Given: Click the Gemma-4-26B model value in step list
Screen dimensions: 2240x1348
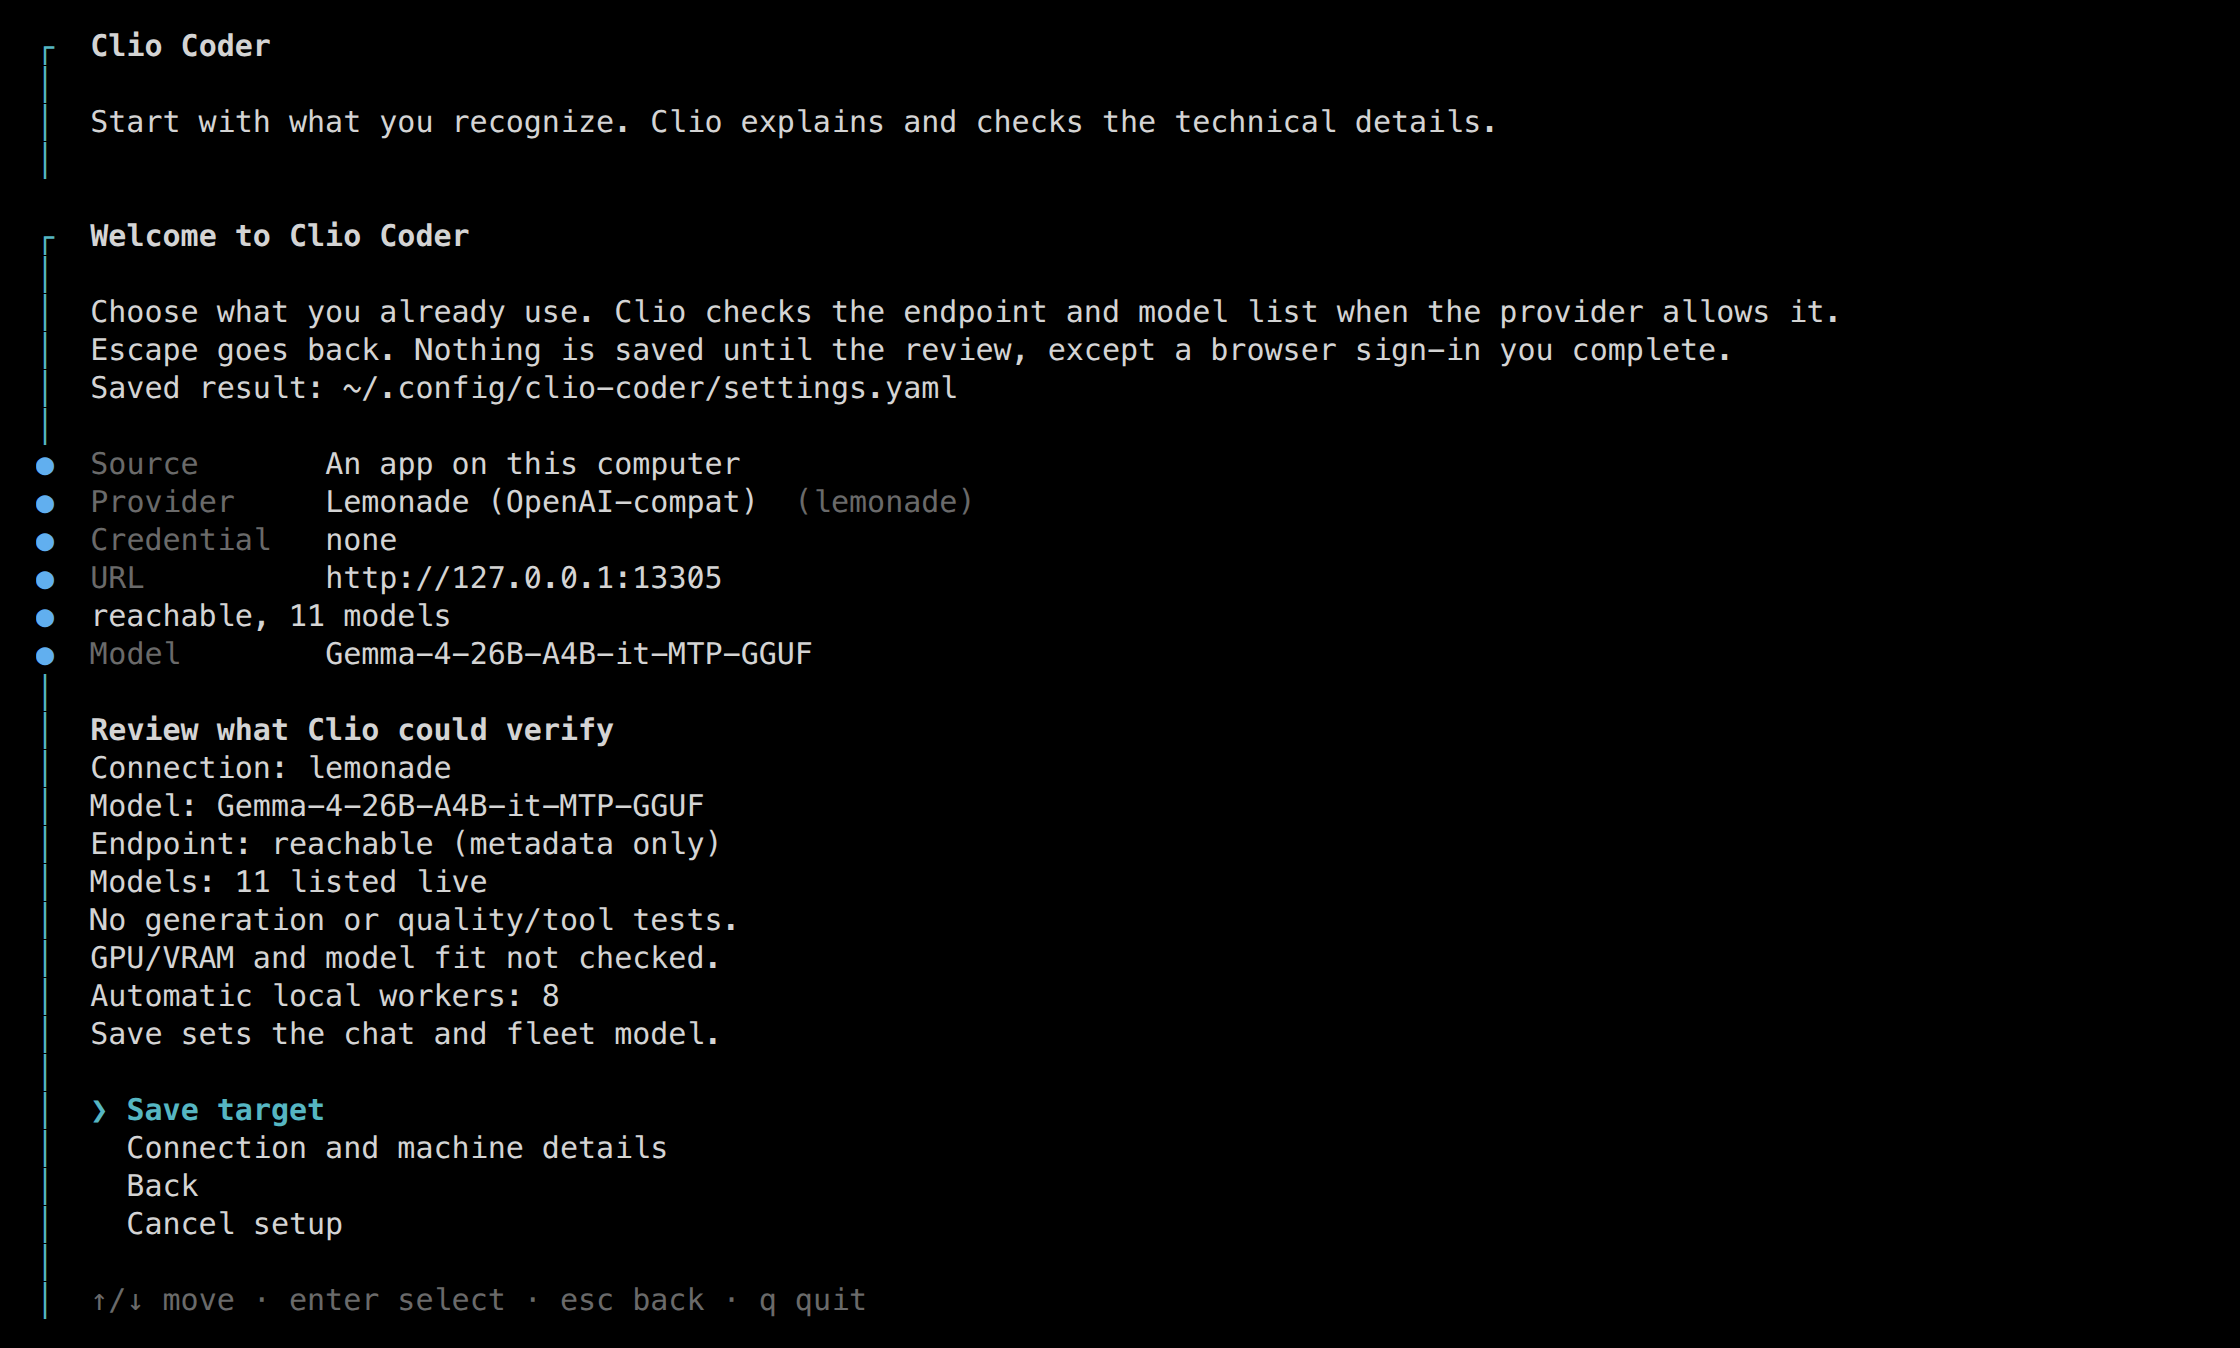Looking at the screenshot, I should (568, 654).
